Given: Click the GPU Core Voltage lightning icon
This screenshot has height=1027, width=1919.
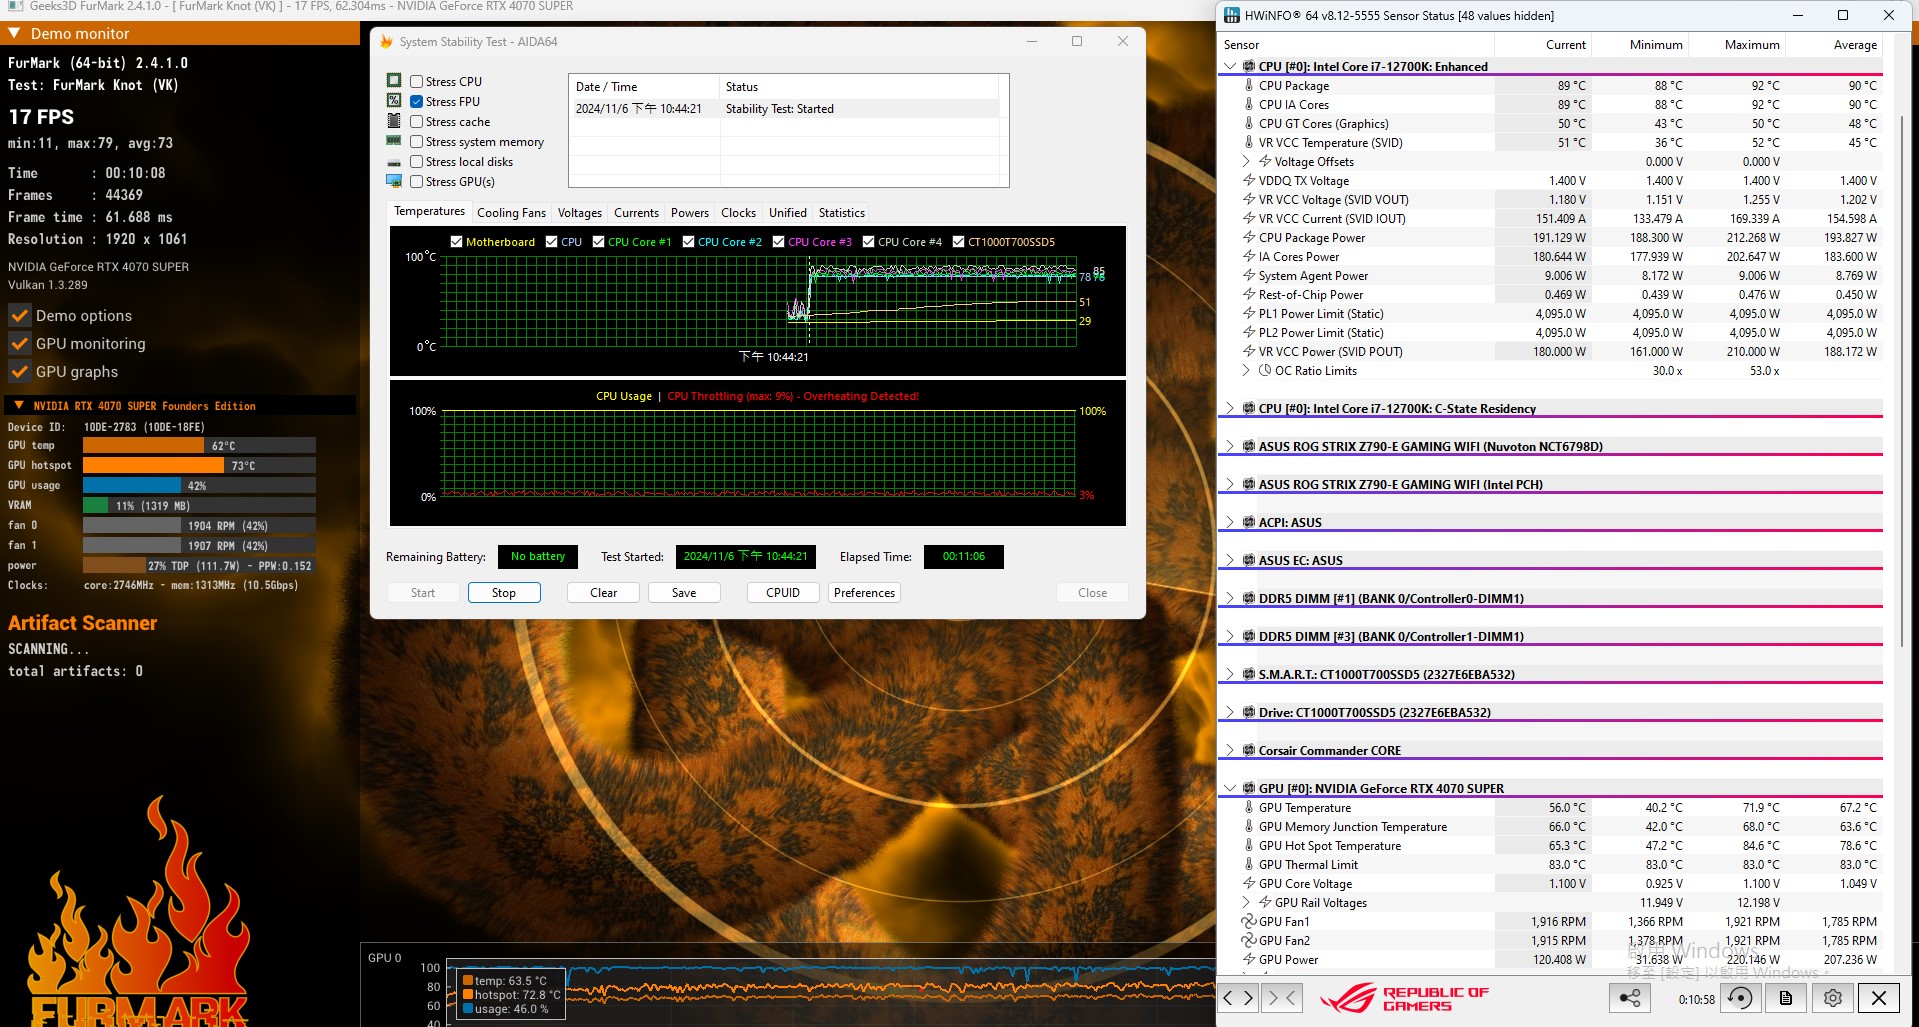Looking at the screenshot, I should pos(1249,883).
